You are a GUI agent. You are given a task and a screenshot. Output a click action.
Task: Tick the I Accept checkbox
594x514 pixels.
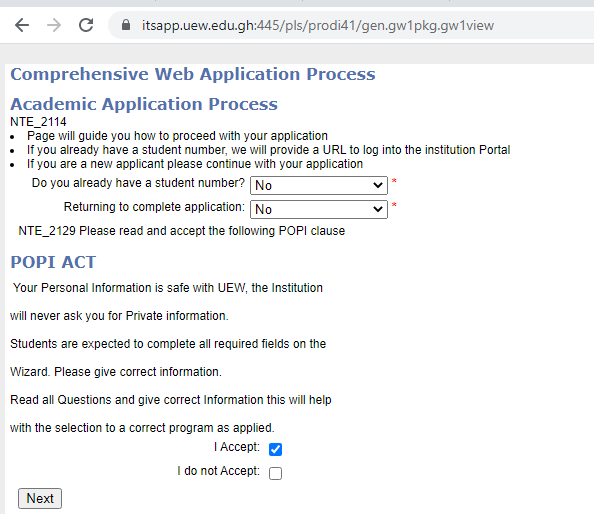[x=275, y=449]
